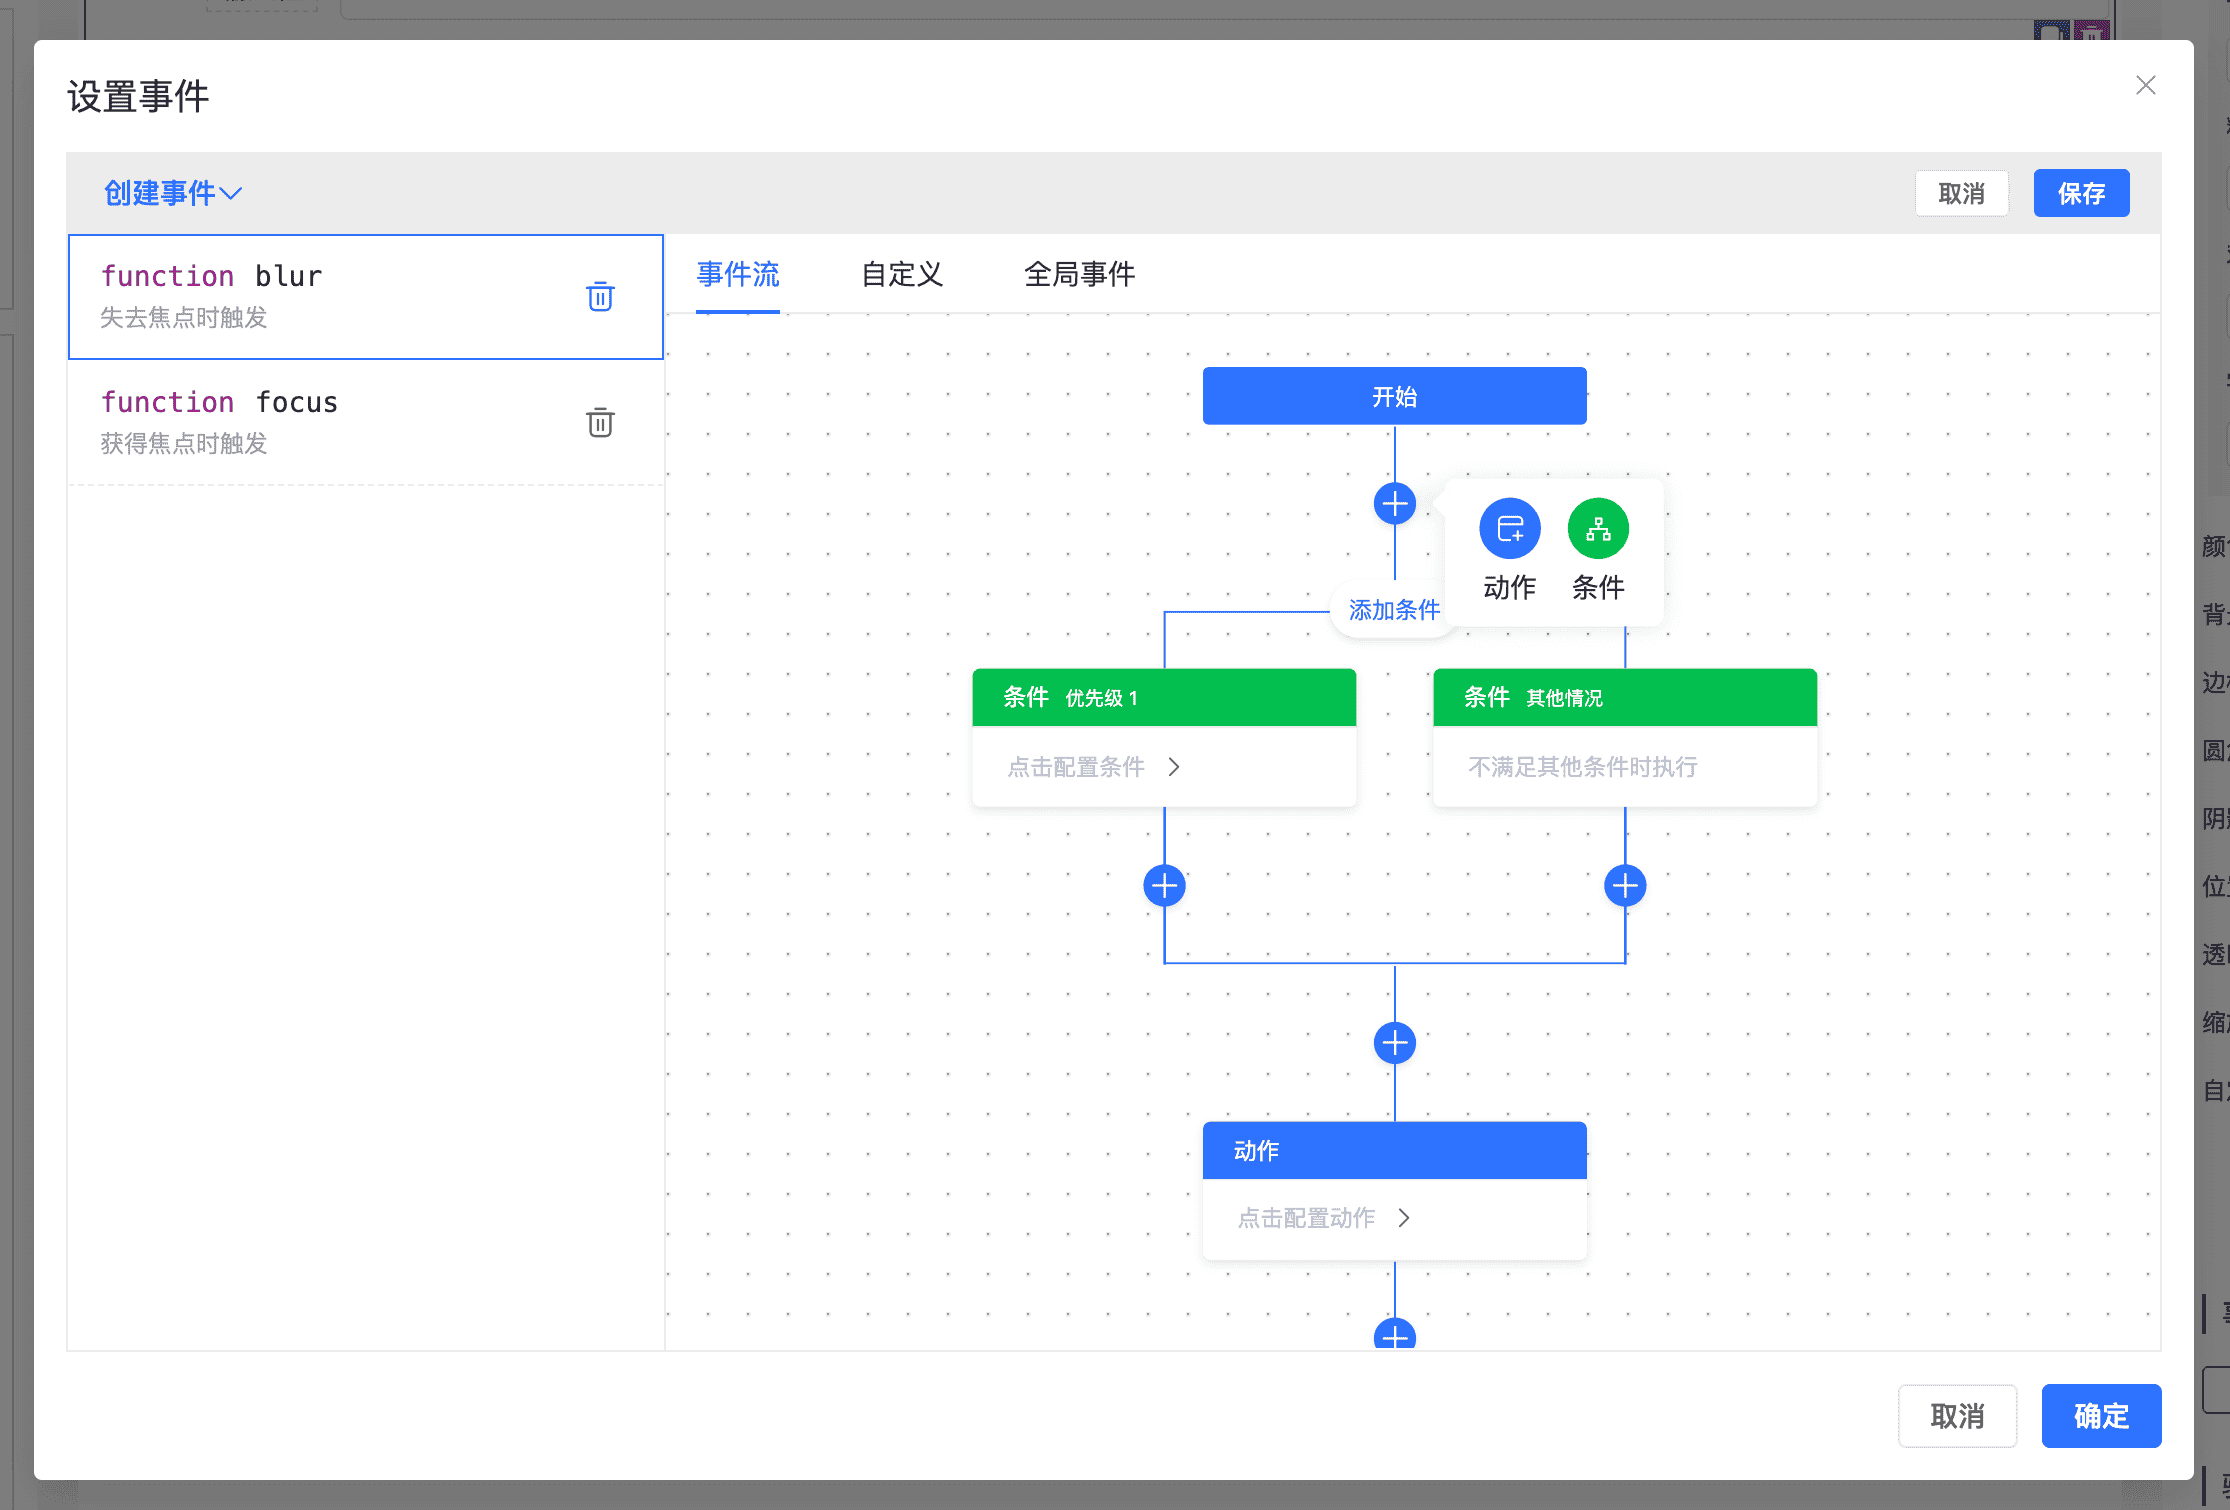
Task: Expand 点击配置条件 configuration
Action: pos(1094,767)
